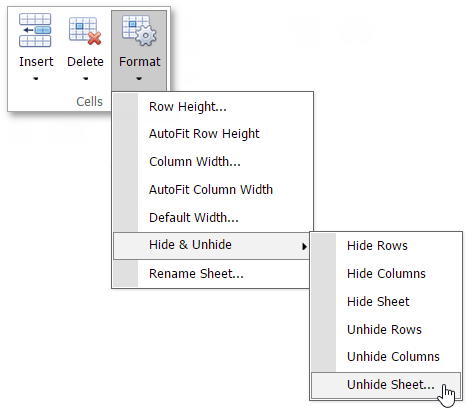Open the Delete dropdown arrow
Viewport: 468px width, 410px height.
(86, 79)
